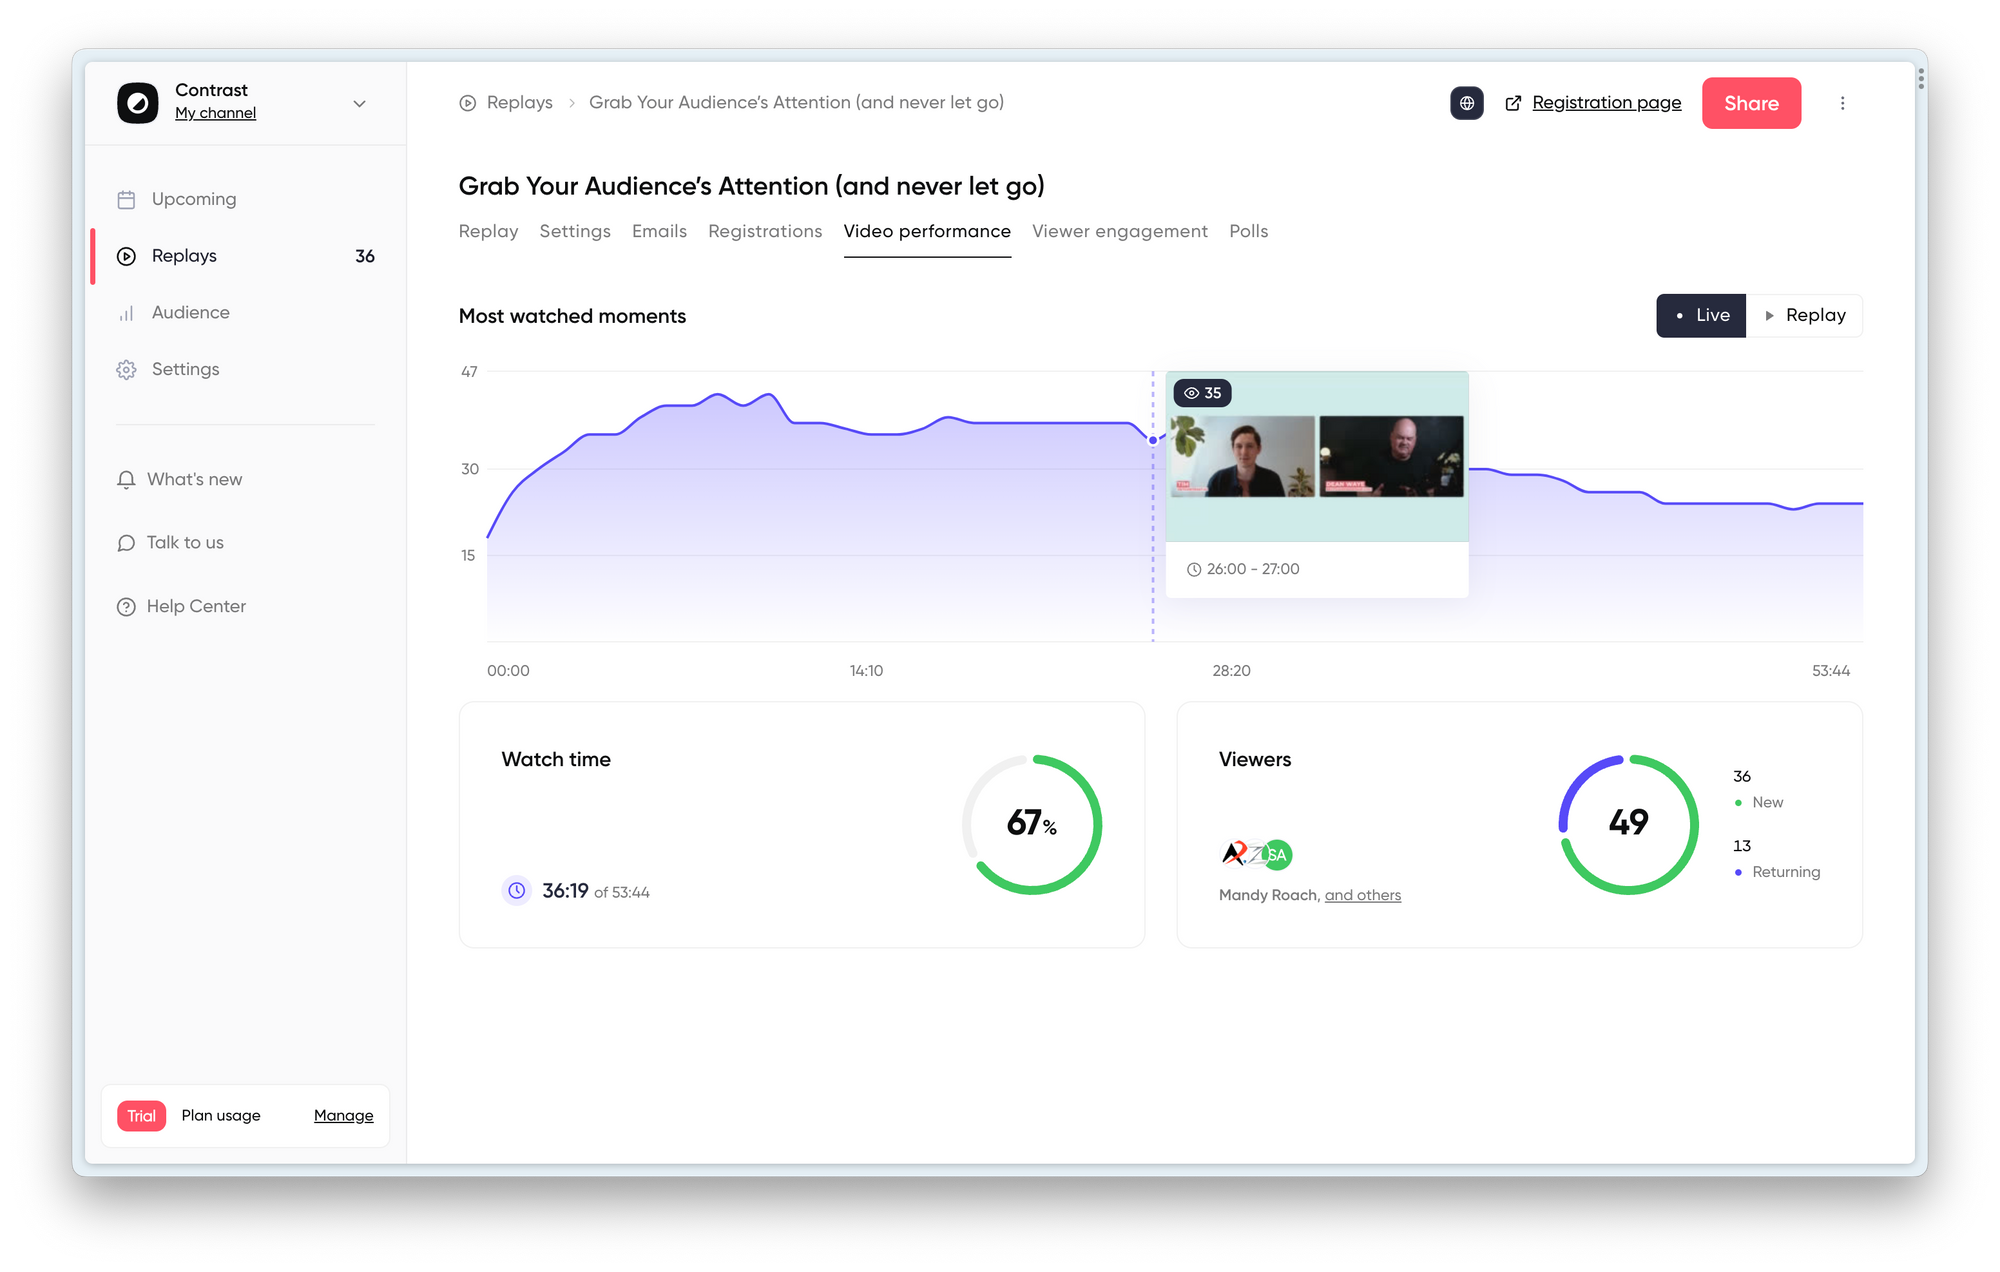Click the 14:10 timeline label
This screenshot has width=2000, height=1272.
(866, 671)
